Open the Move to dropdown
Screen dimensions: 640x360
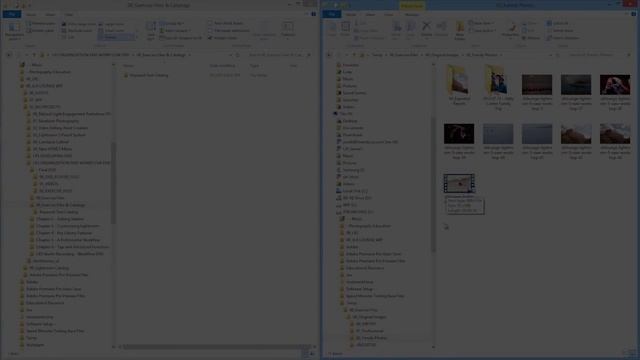click(x=396, y=30)
